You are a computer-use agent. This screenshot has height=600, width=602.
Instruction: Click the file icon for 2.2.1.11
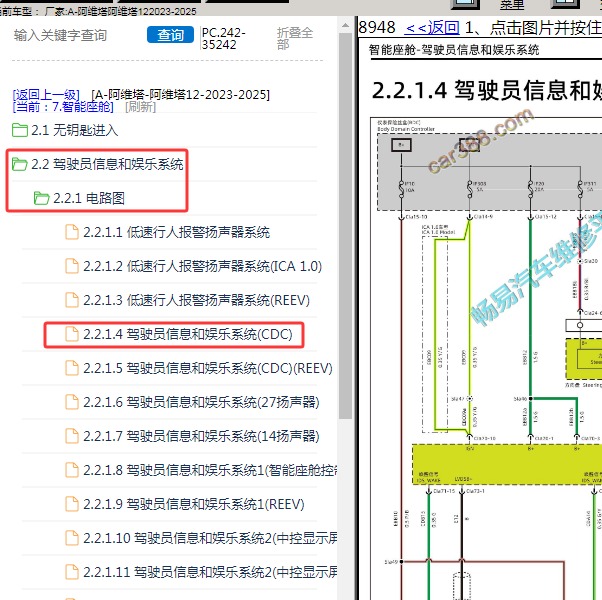point(72,572)
